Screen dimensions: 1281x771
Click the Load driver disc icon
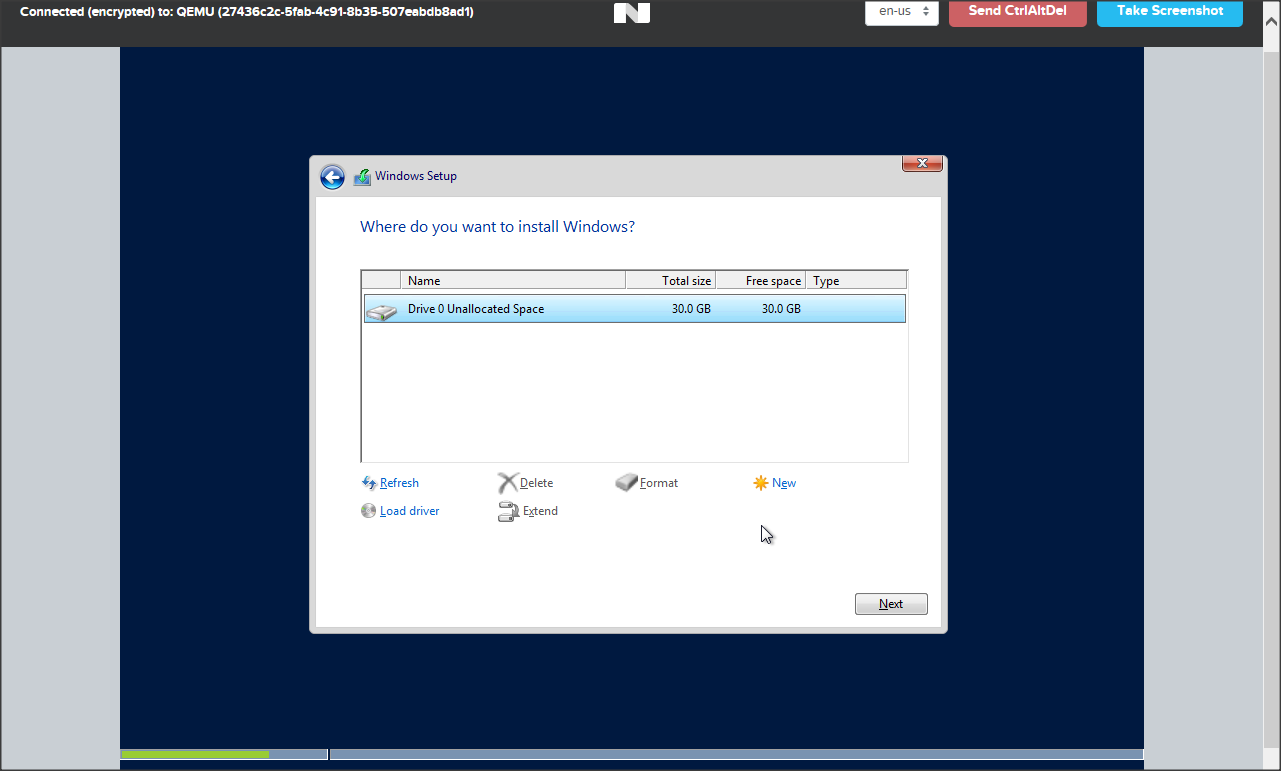click(x=368, y=511)
